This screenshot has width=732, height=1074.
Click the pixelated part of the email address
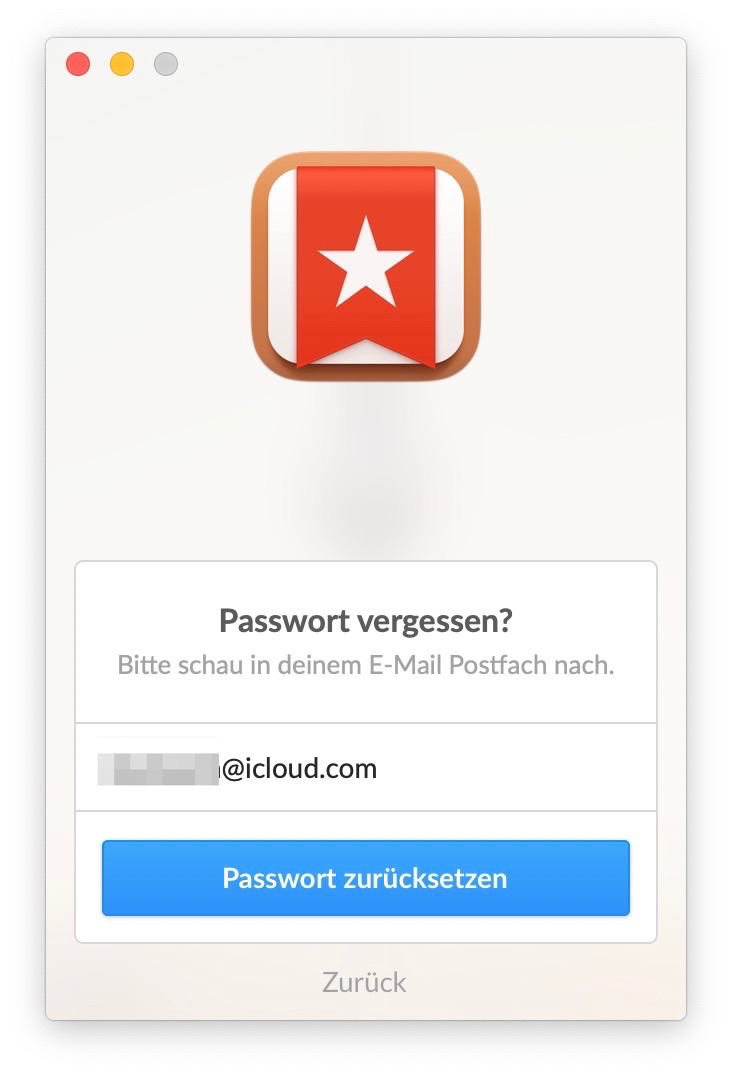point(158,769)
